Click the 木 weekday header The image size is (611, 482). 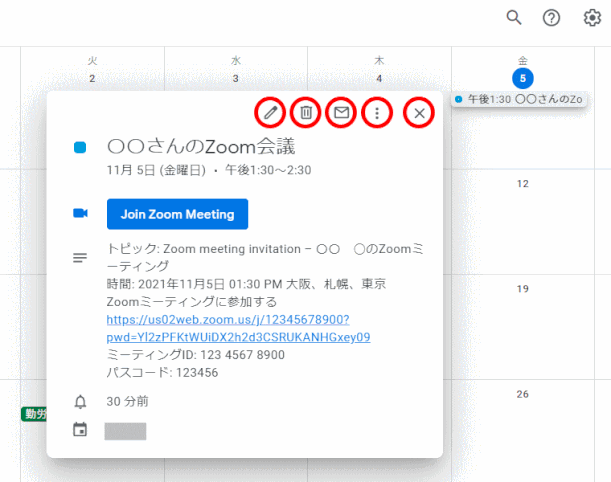click(x=379, y=61)
